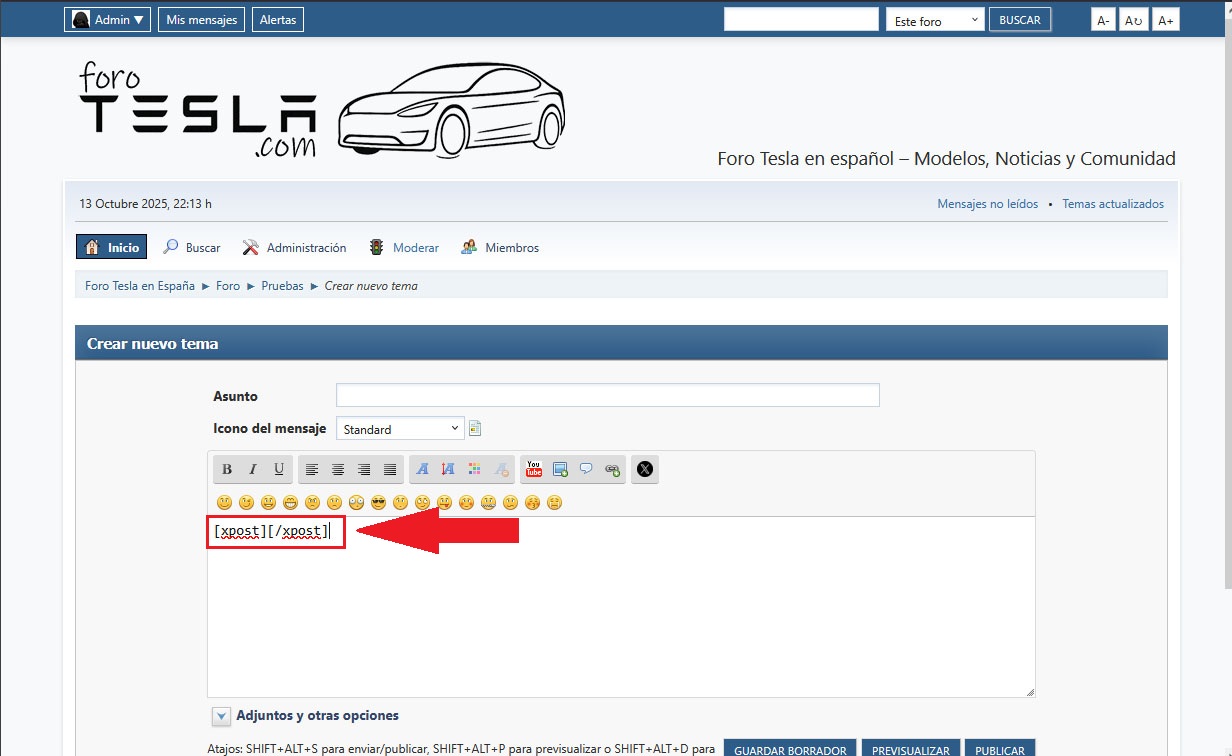The width and height of the screenshot is (1232, 756).
Task: Click the Previsualizar button
Action: 910,749
